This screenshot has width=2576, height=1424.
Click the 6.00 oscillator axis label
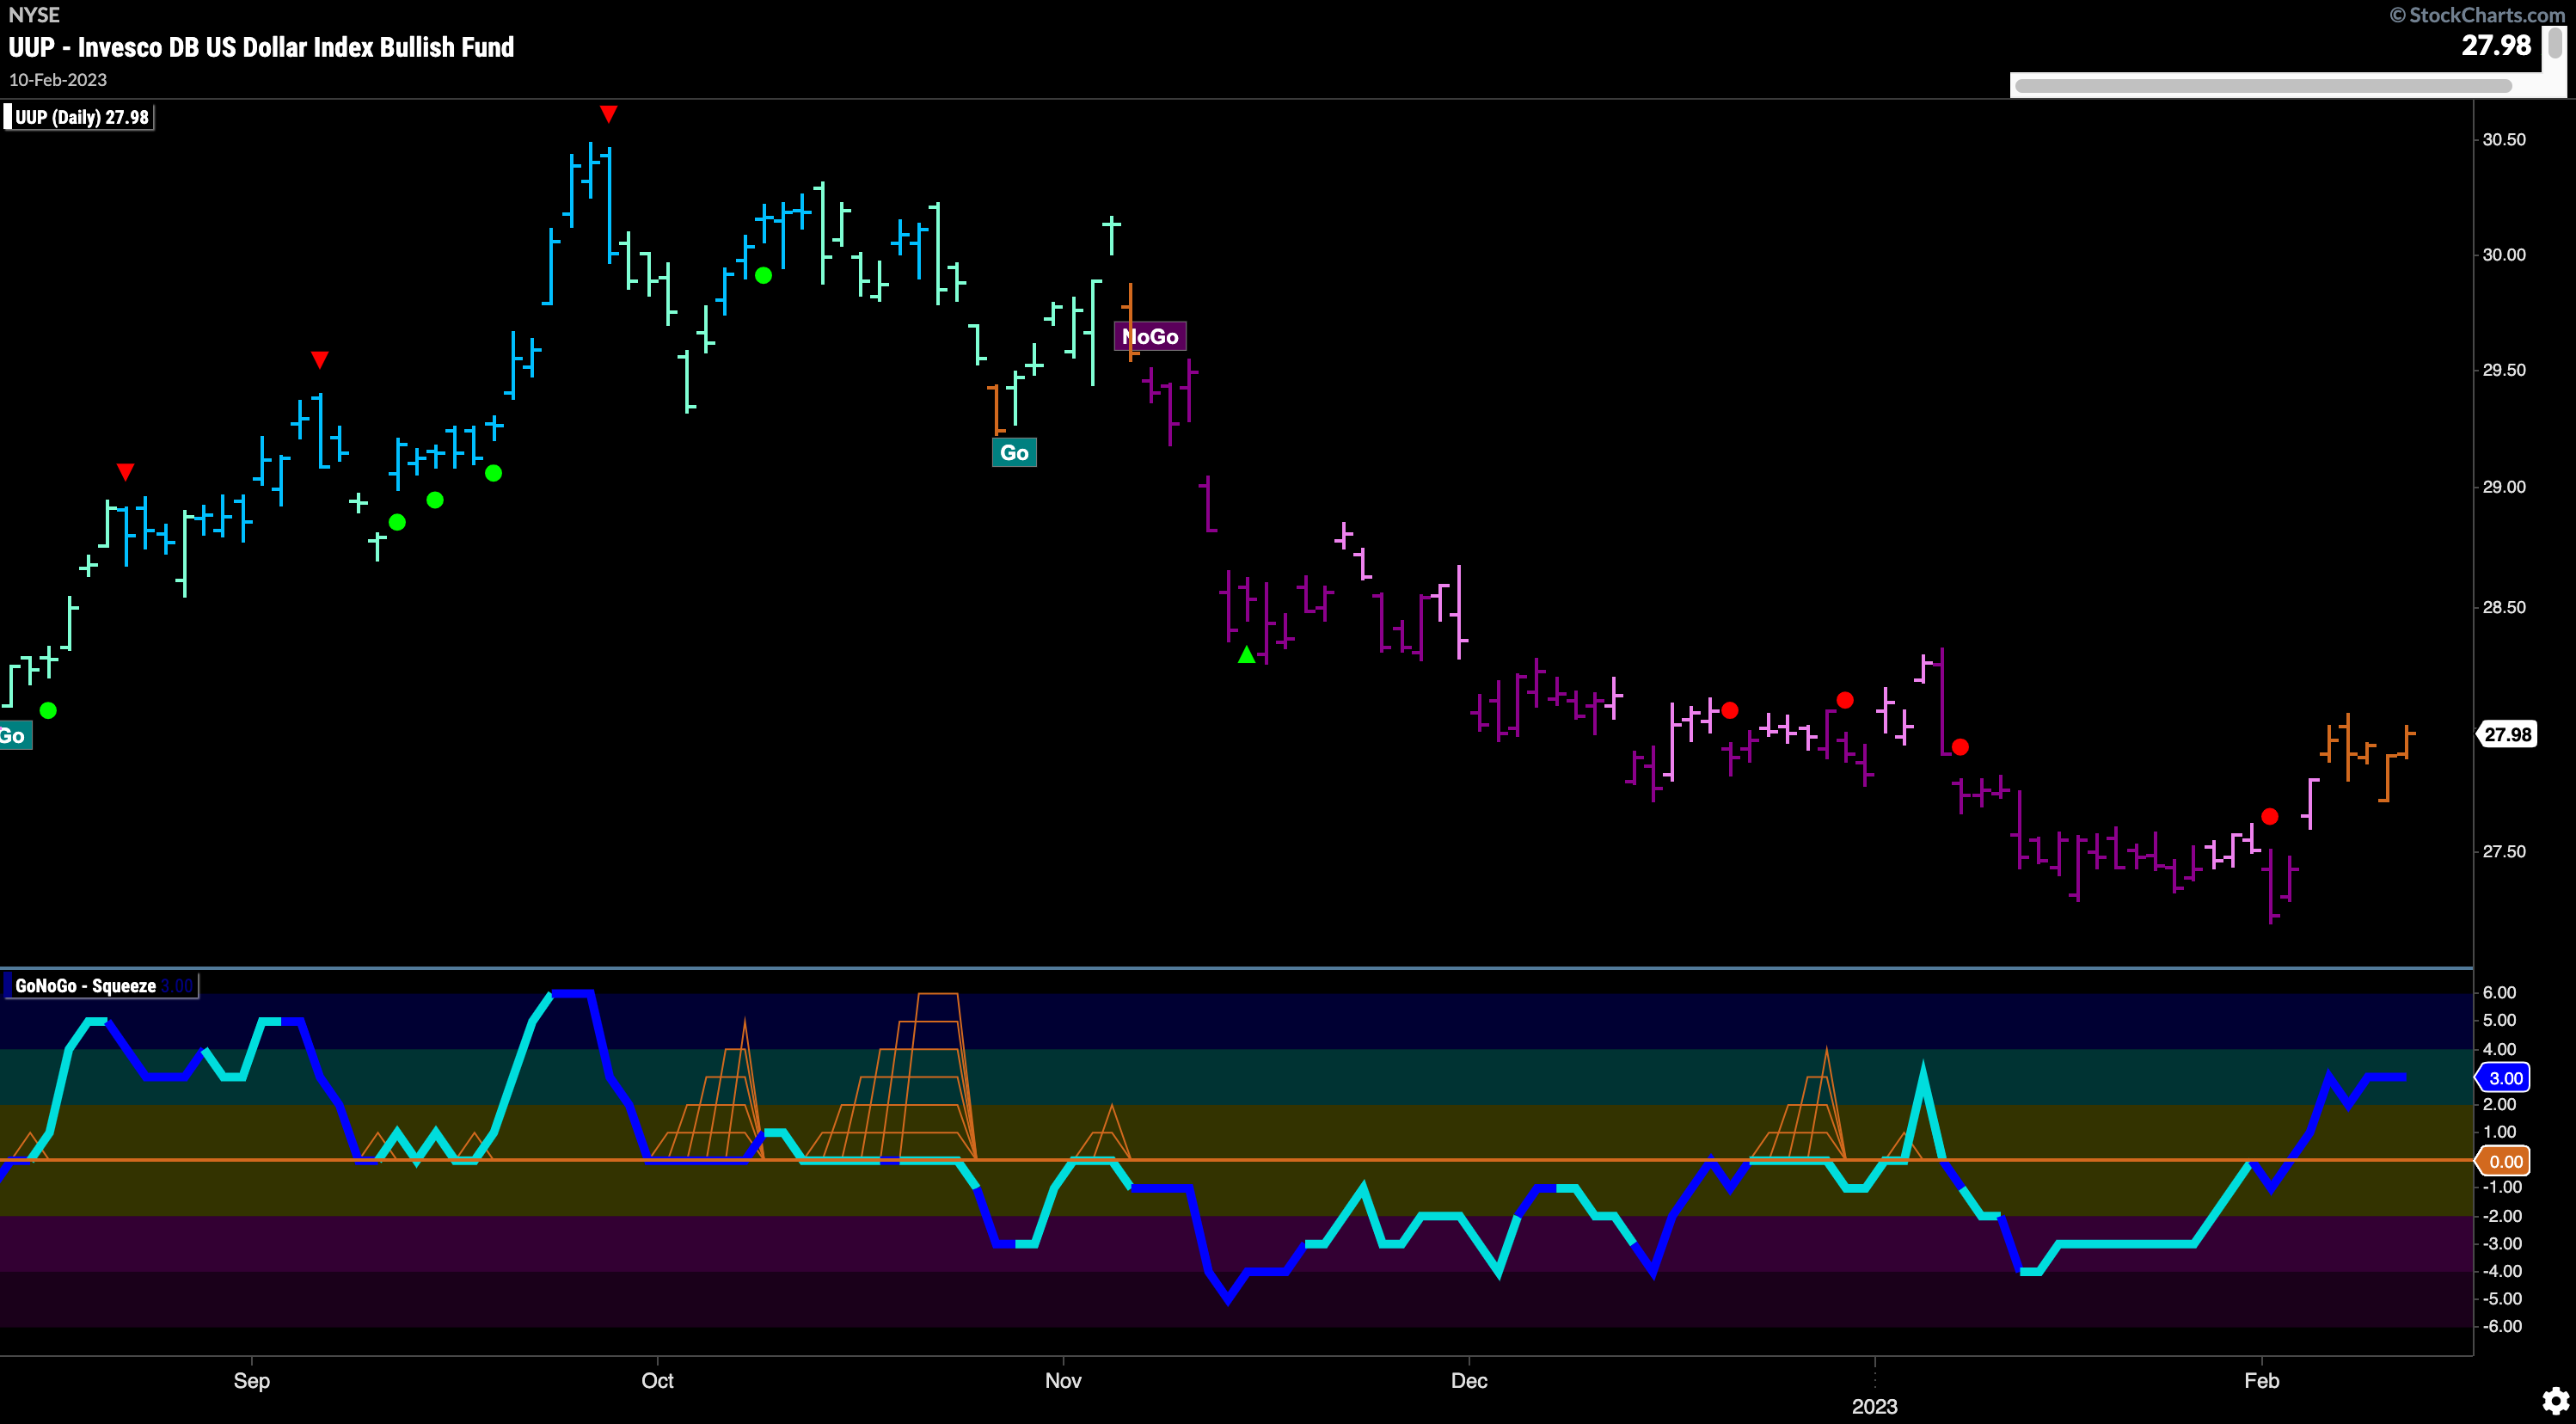[x=2499, y=993]
